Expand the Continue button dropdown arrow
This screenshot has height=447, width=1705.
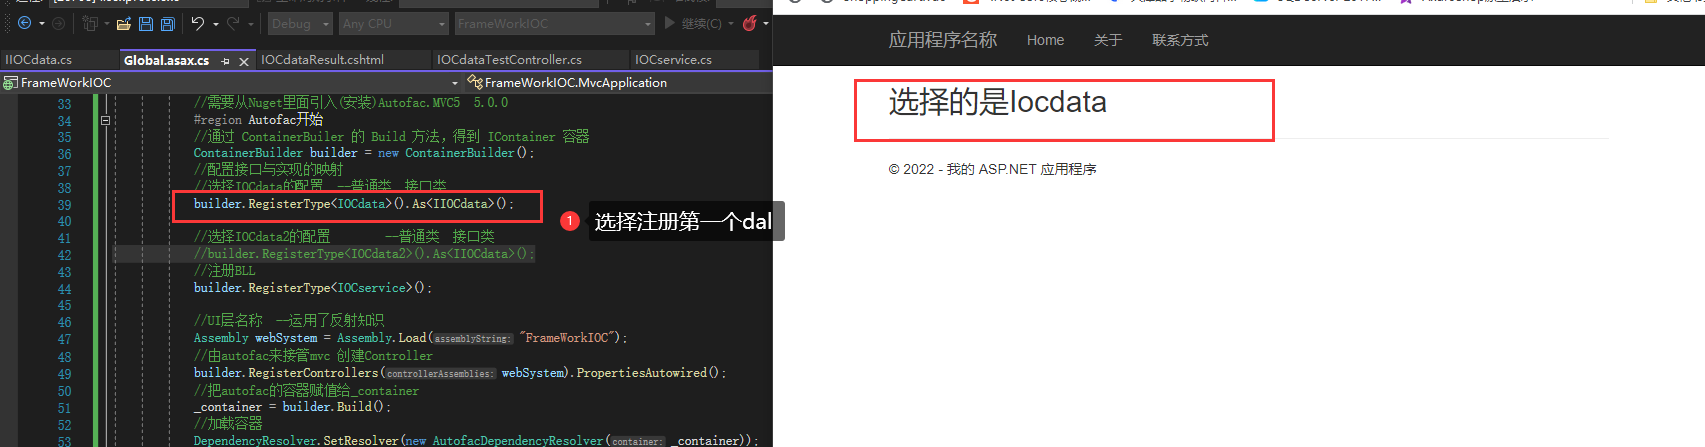[x=731, y=23]
